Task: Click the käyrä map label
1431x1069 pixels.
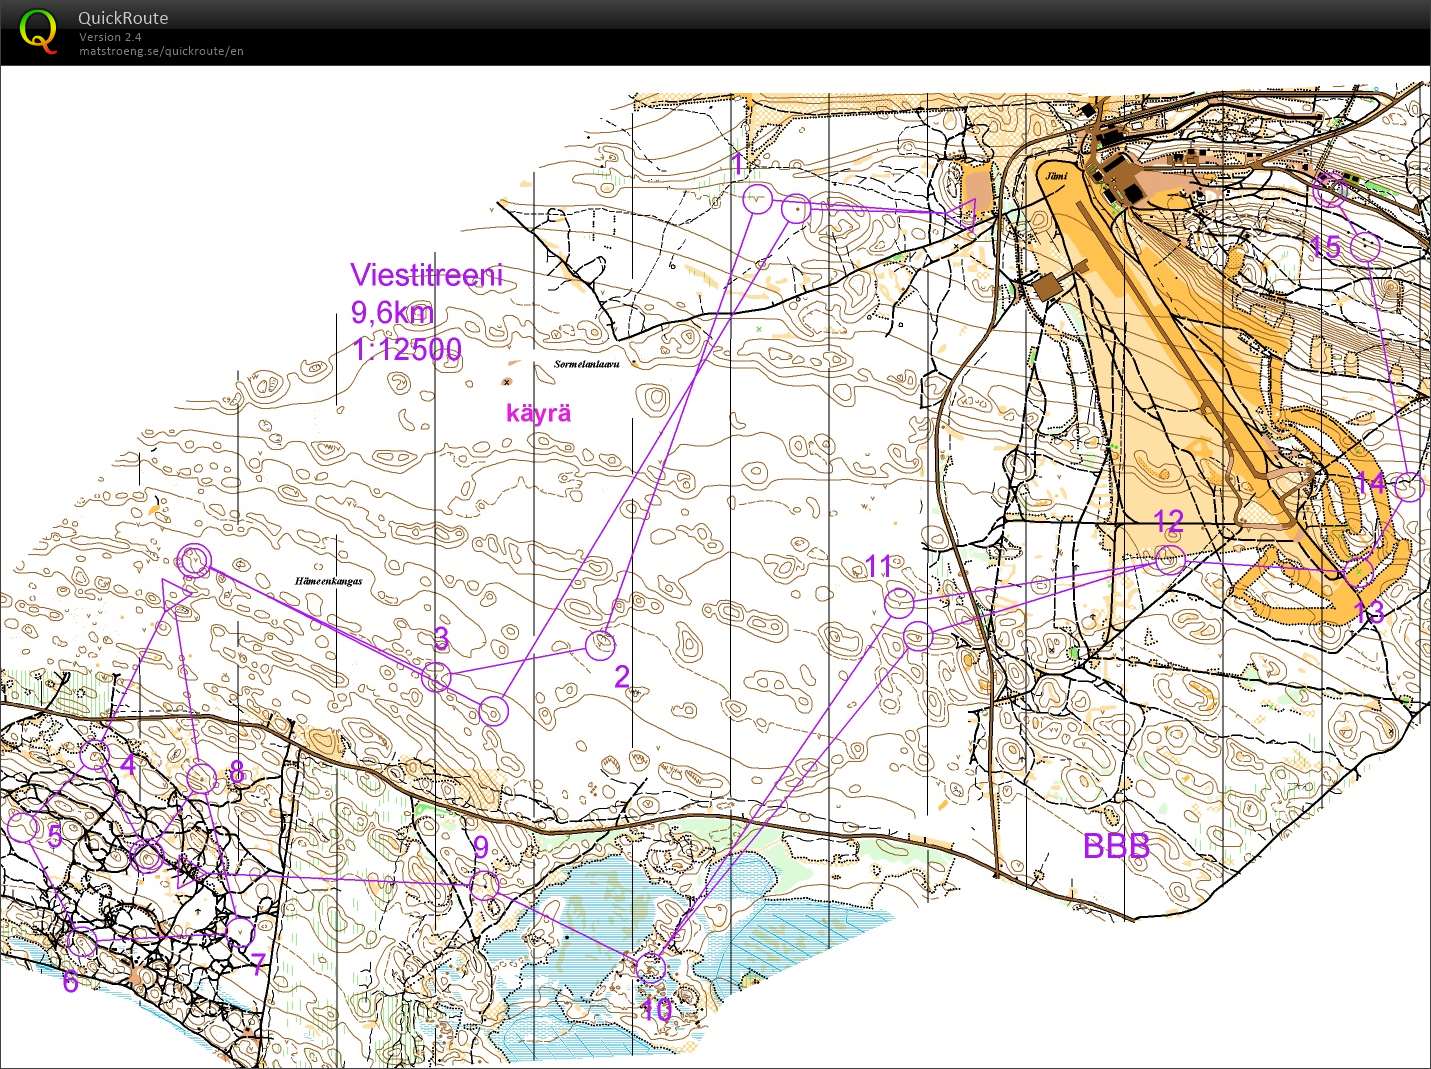Action: 538,413
